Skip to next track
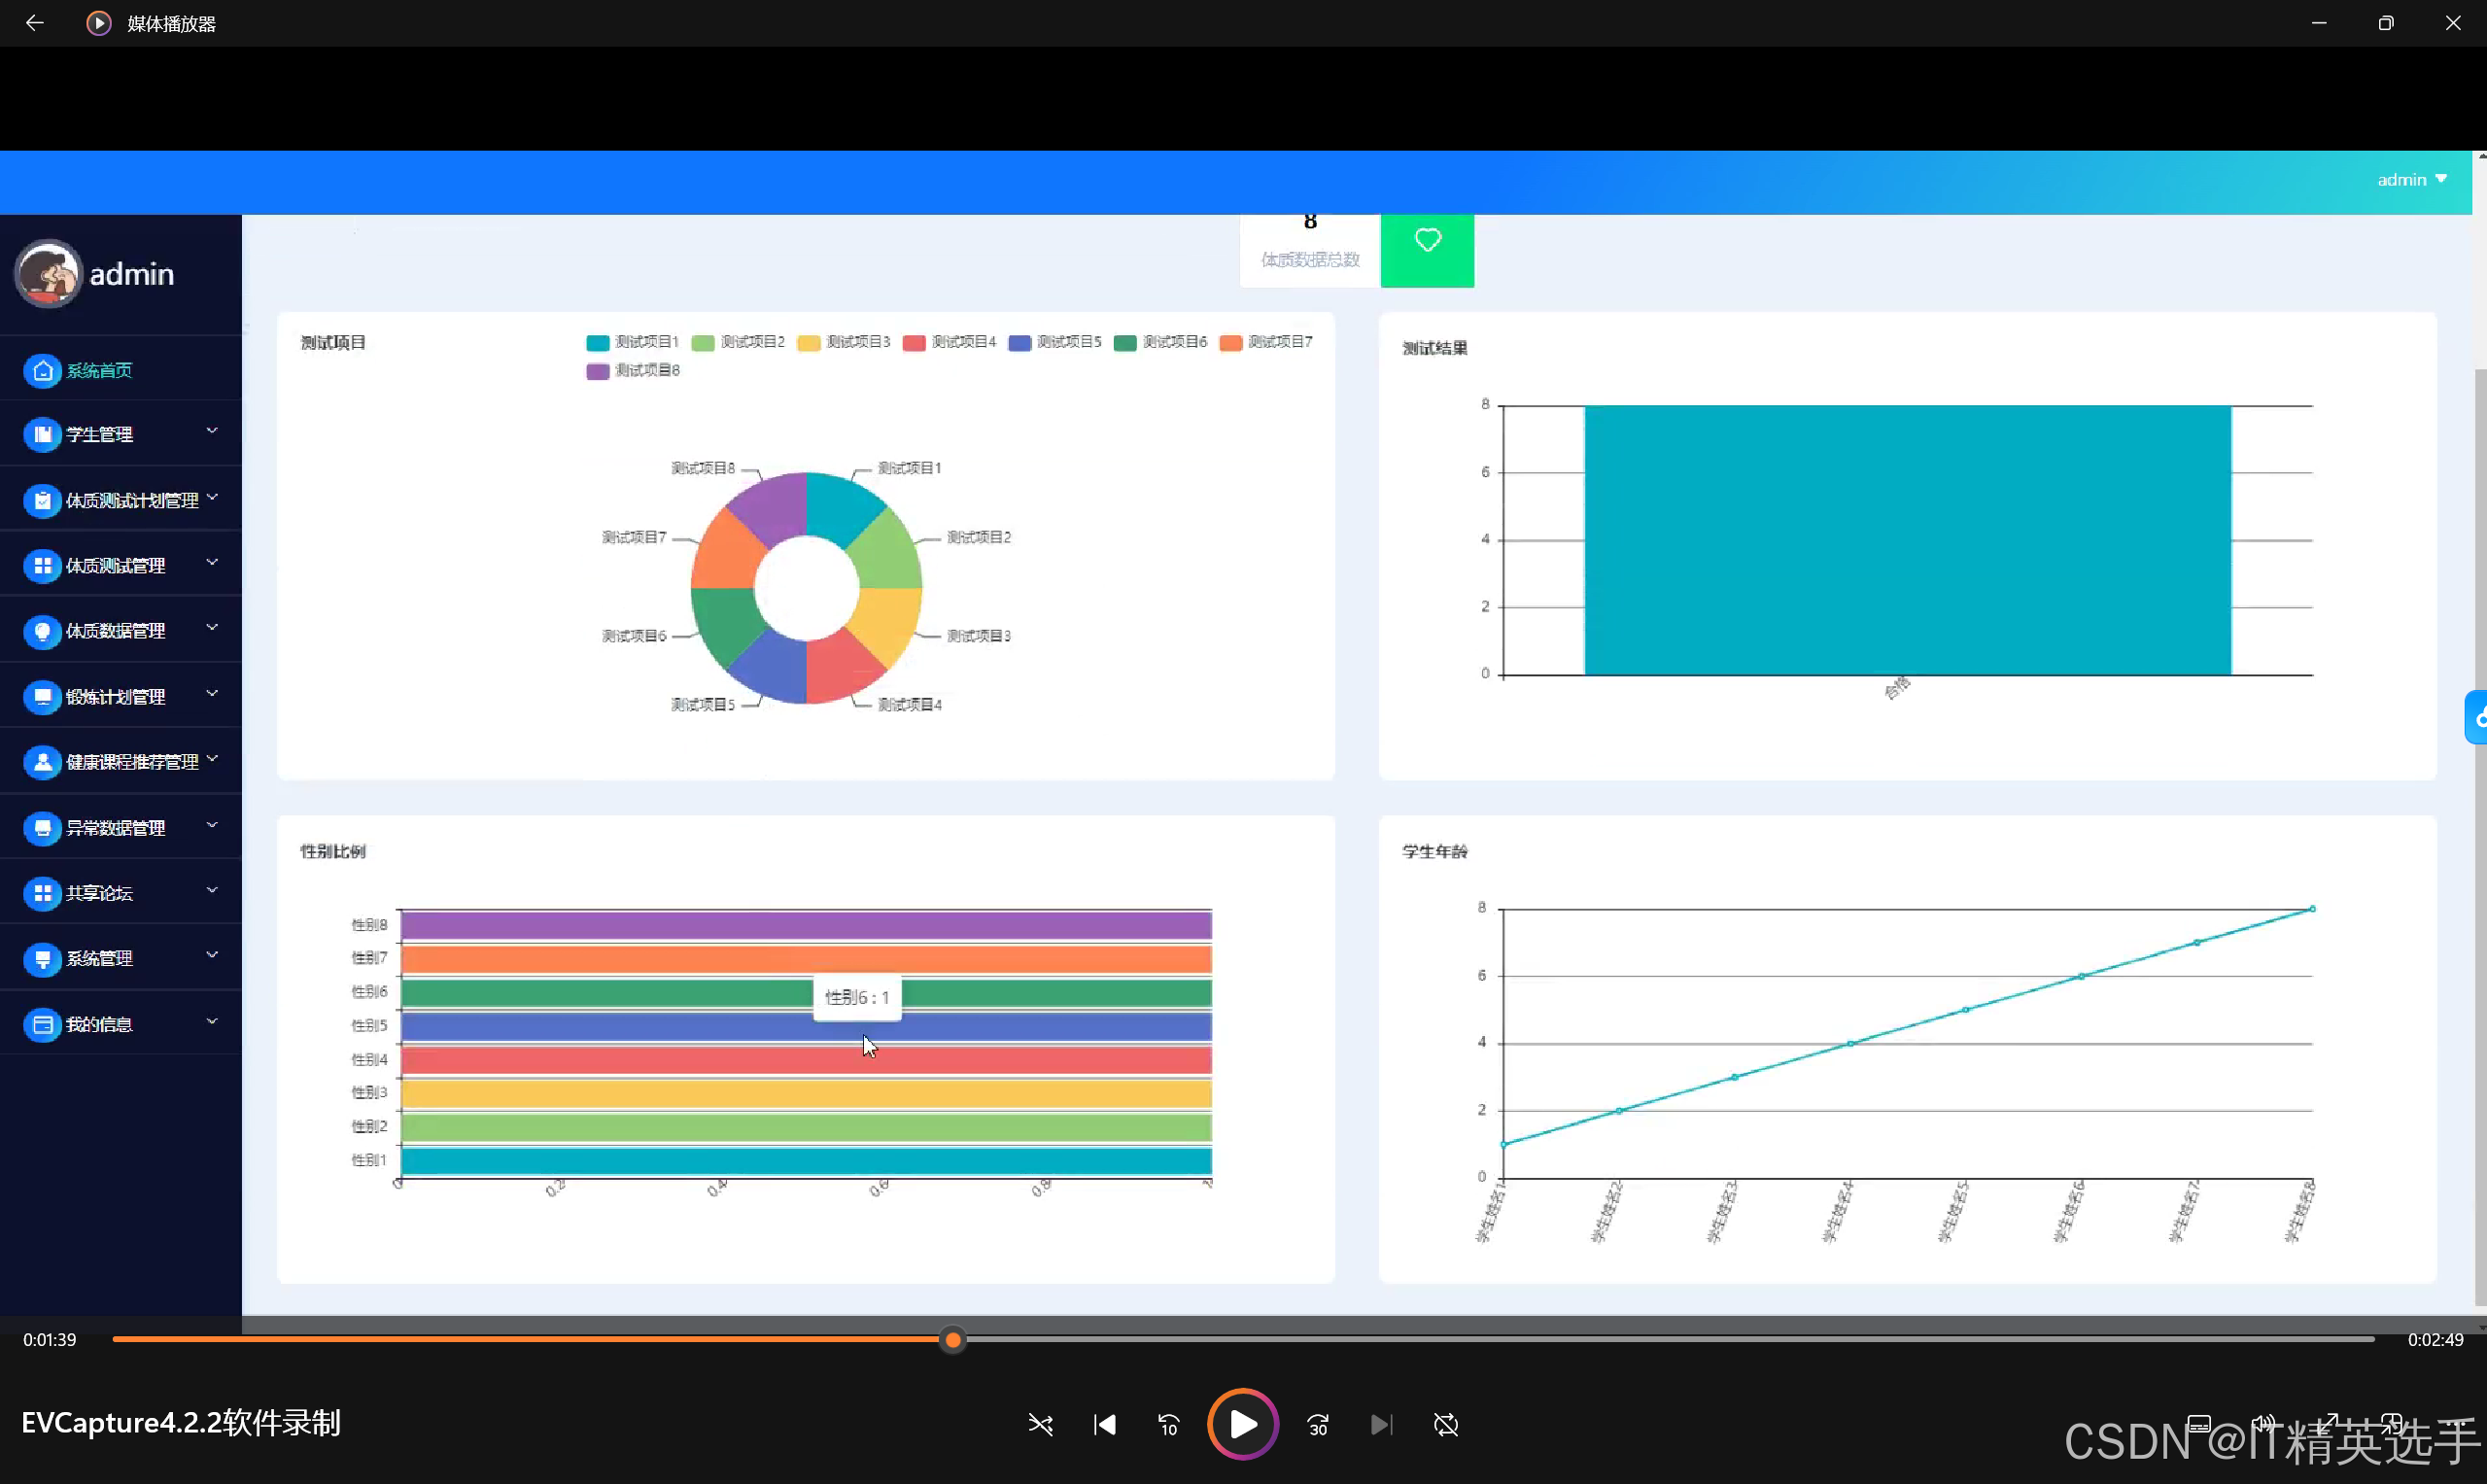Viewport: 2487px width, 1484px height. pos(1381,1425)
